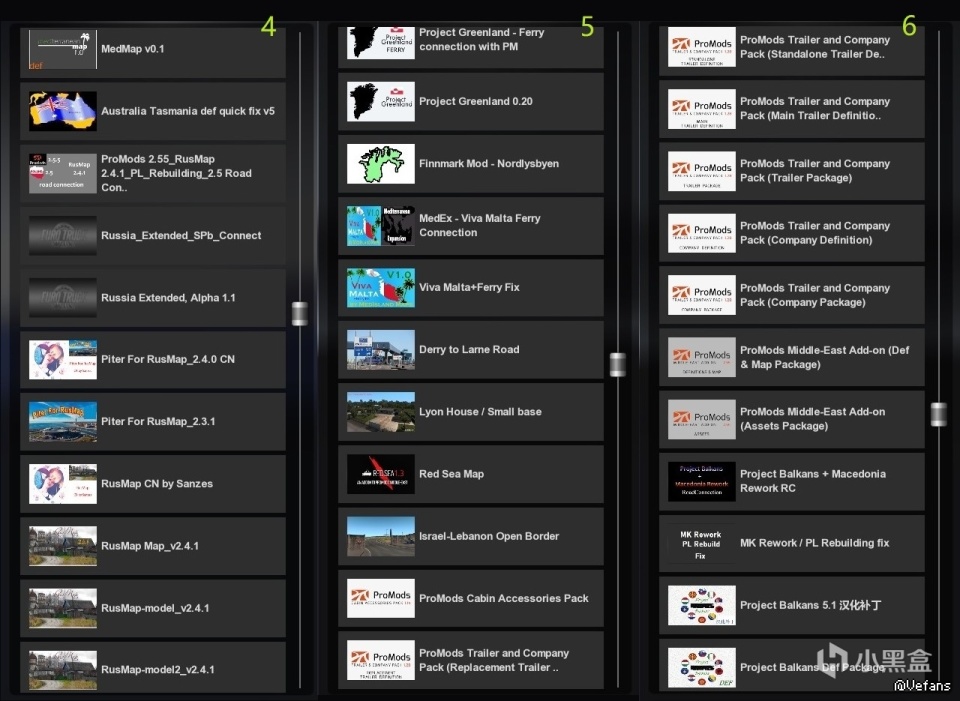Image resolution: width=960 pixels, height=701 pixels.
Task: Click the Piter For RusMap_2.4.0 CN icon
Action: coord(62,359)
